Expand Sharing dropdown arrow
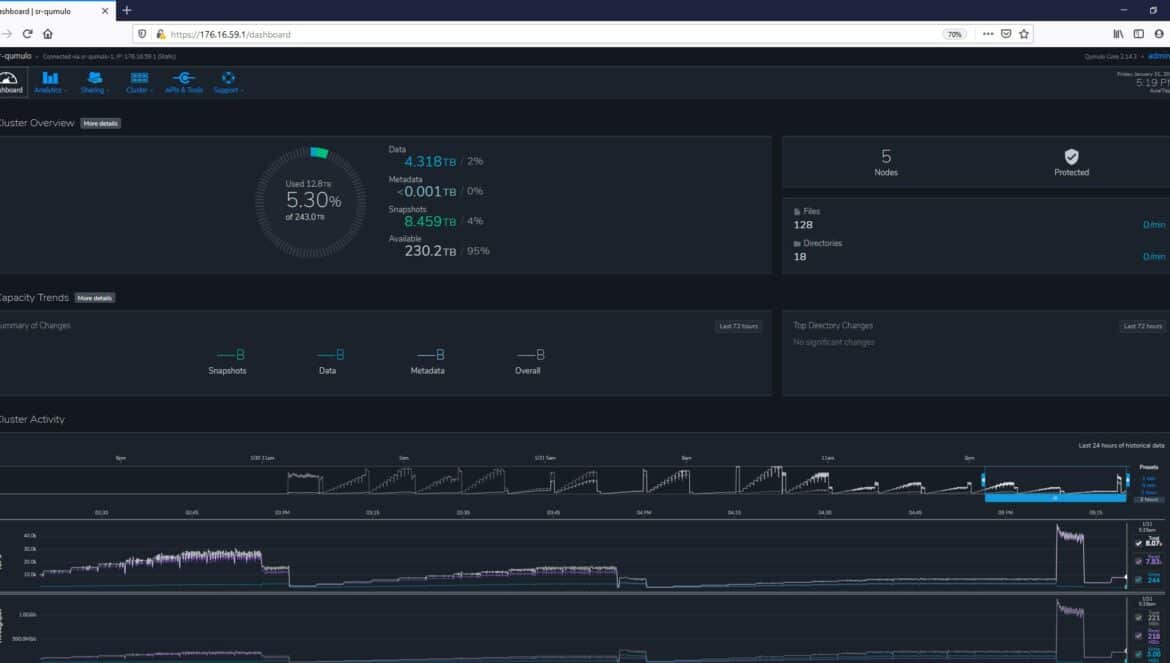The image size is (1170, 663). pyautogui.click(x=108, y=90)
